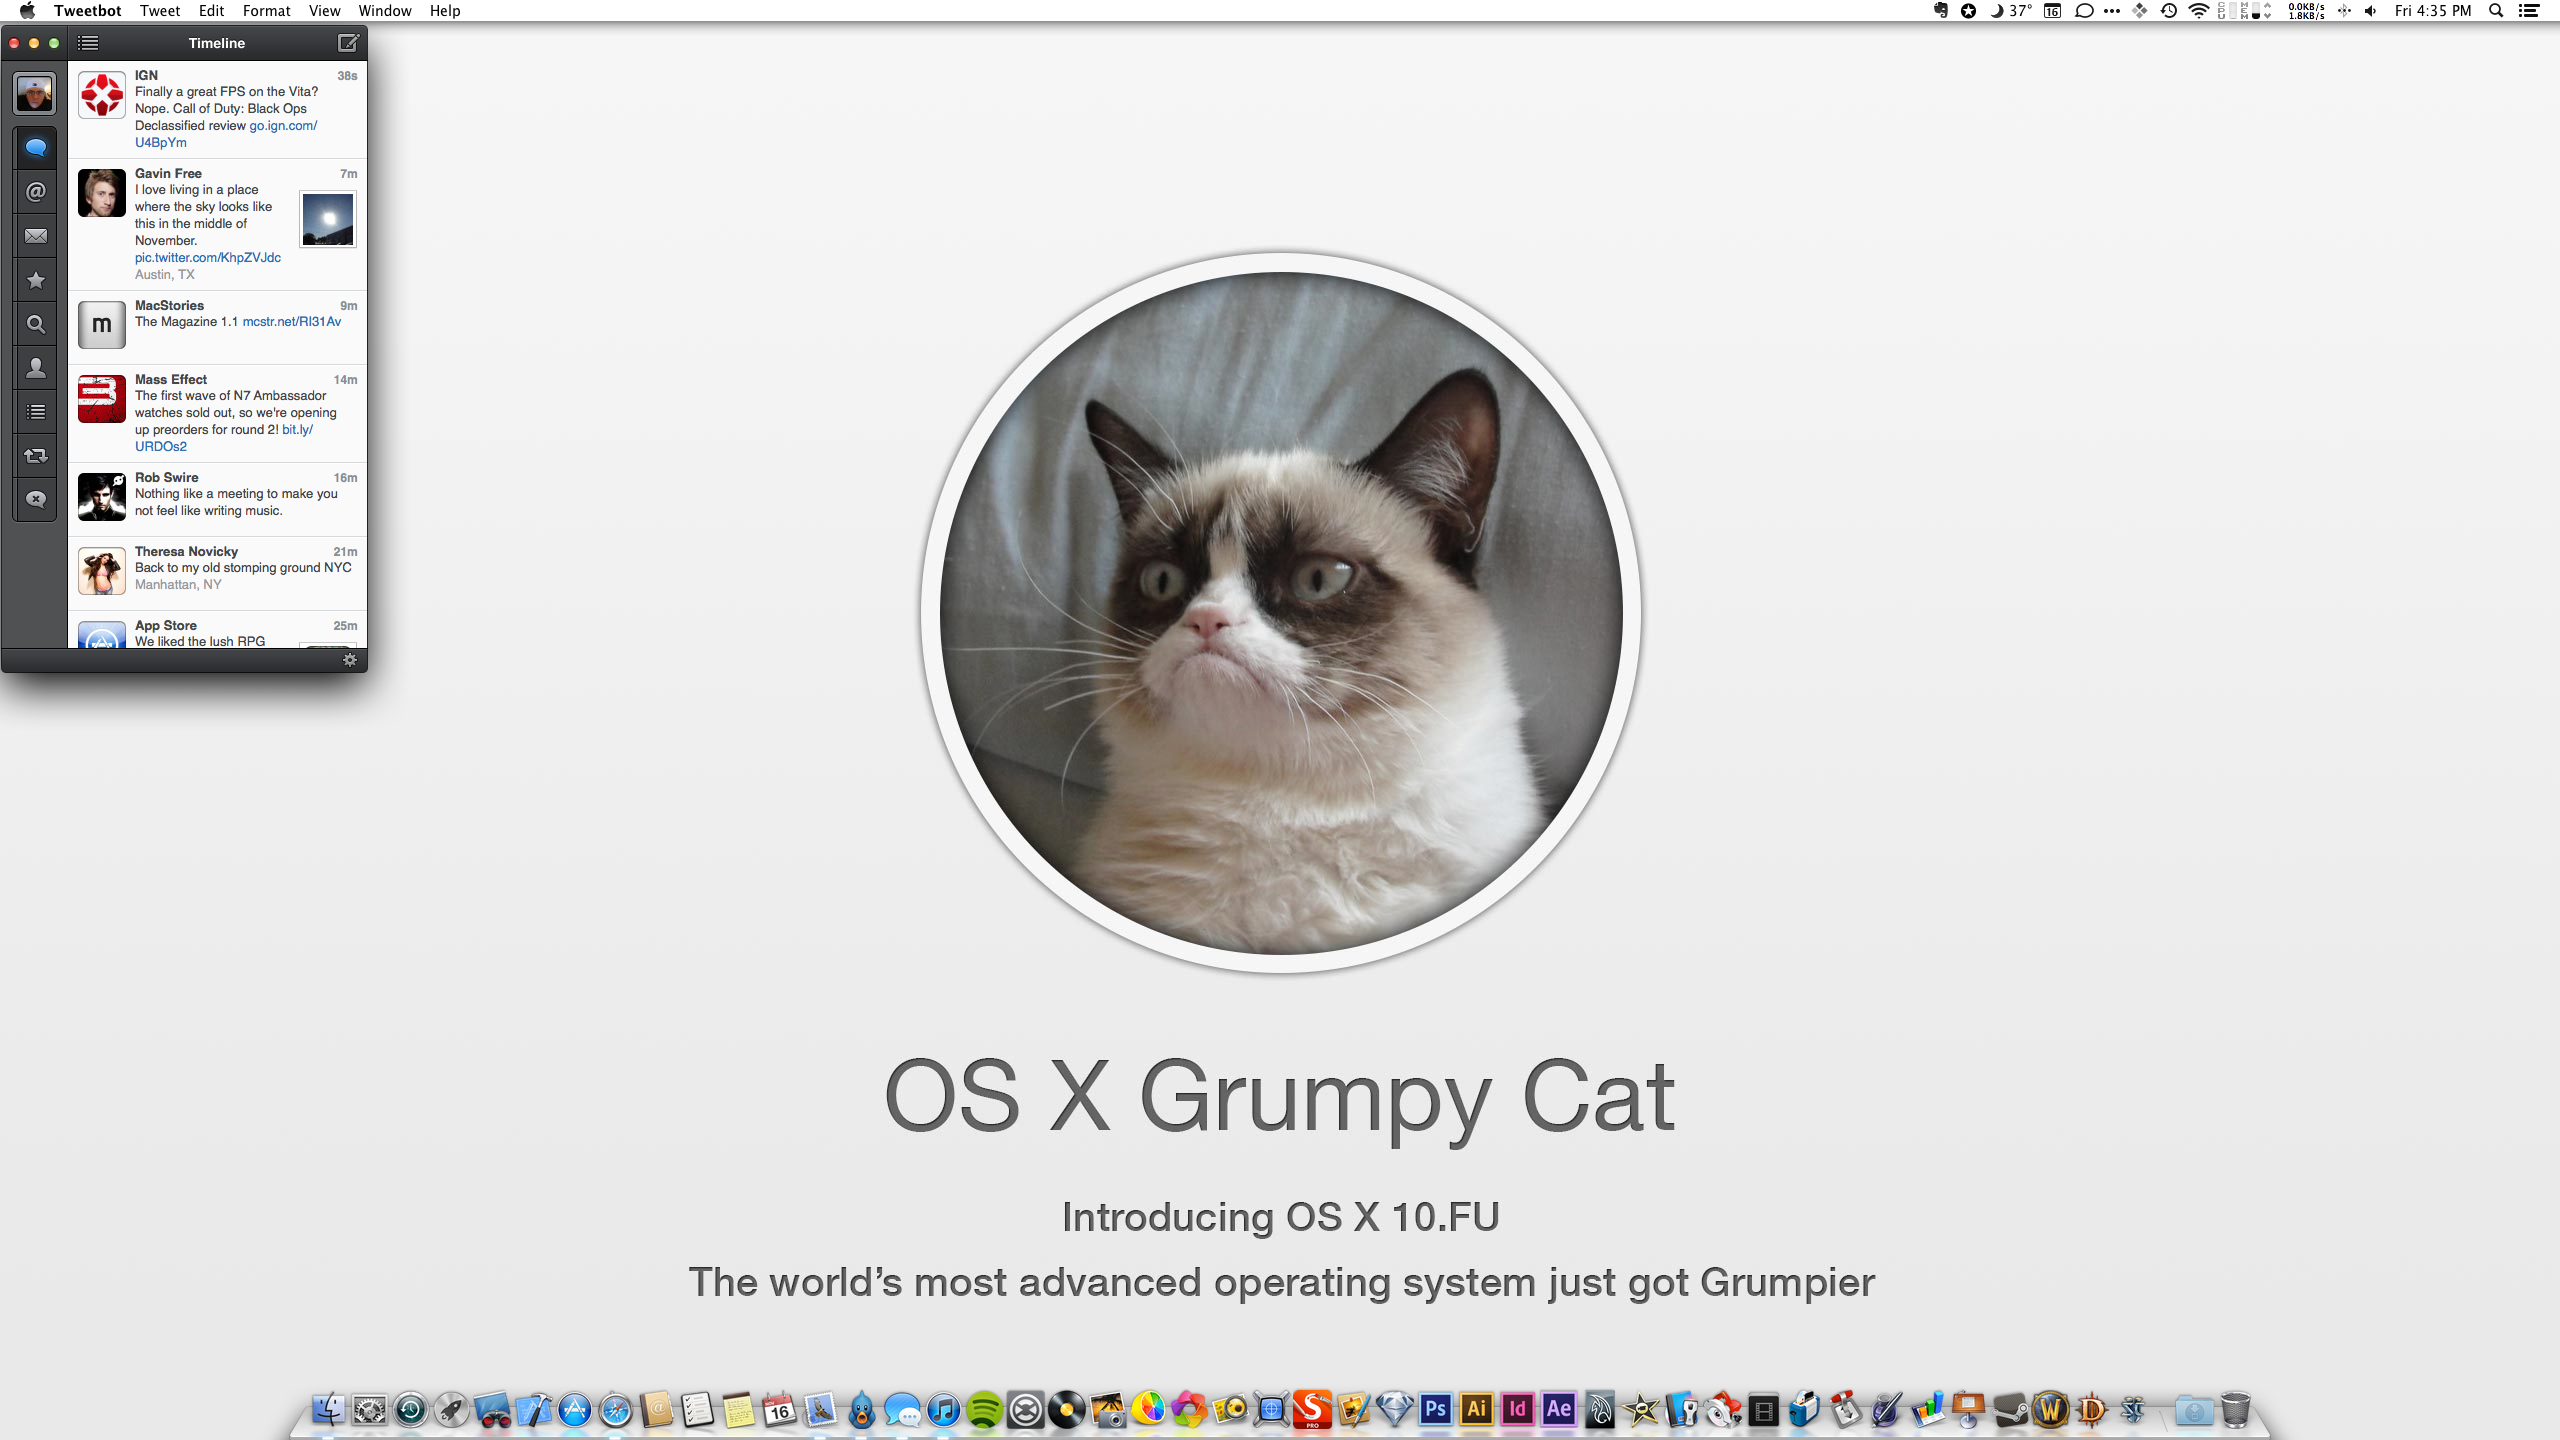Open the View menu
Screen dimensions: 2560x1440
click(324, 11)
